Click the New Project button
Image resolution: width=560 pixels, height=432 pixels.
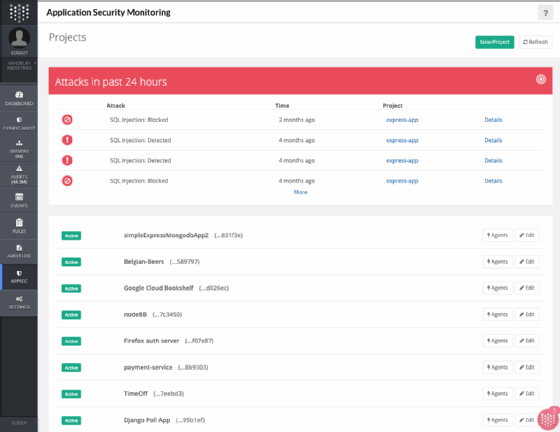(494, 42)
